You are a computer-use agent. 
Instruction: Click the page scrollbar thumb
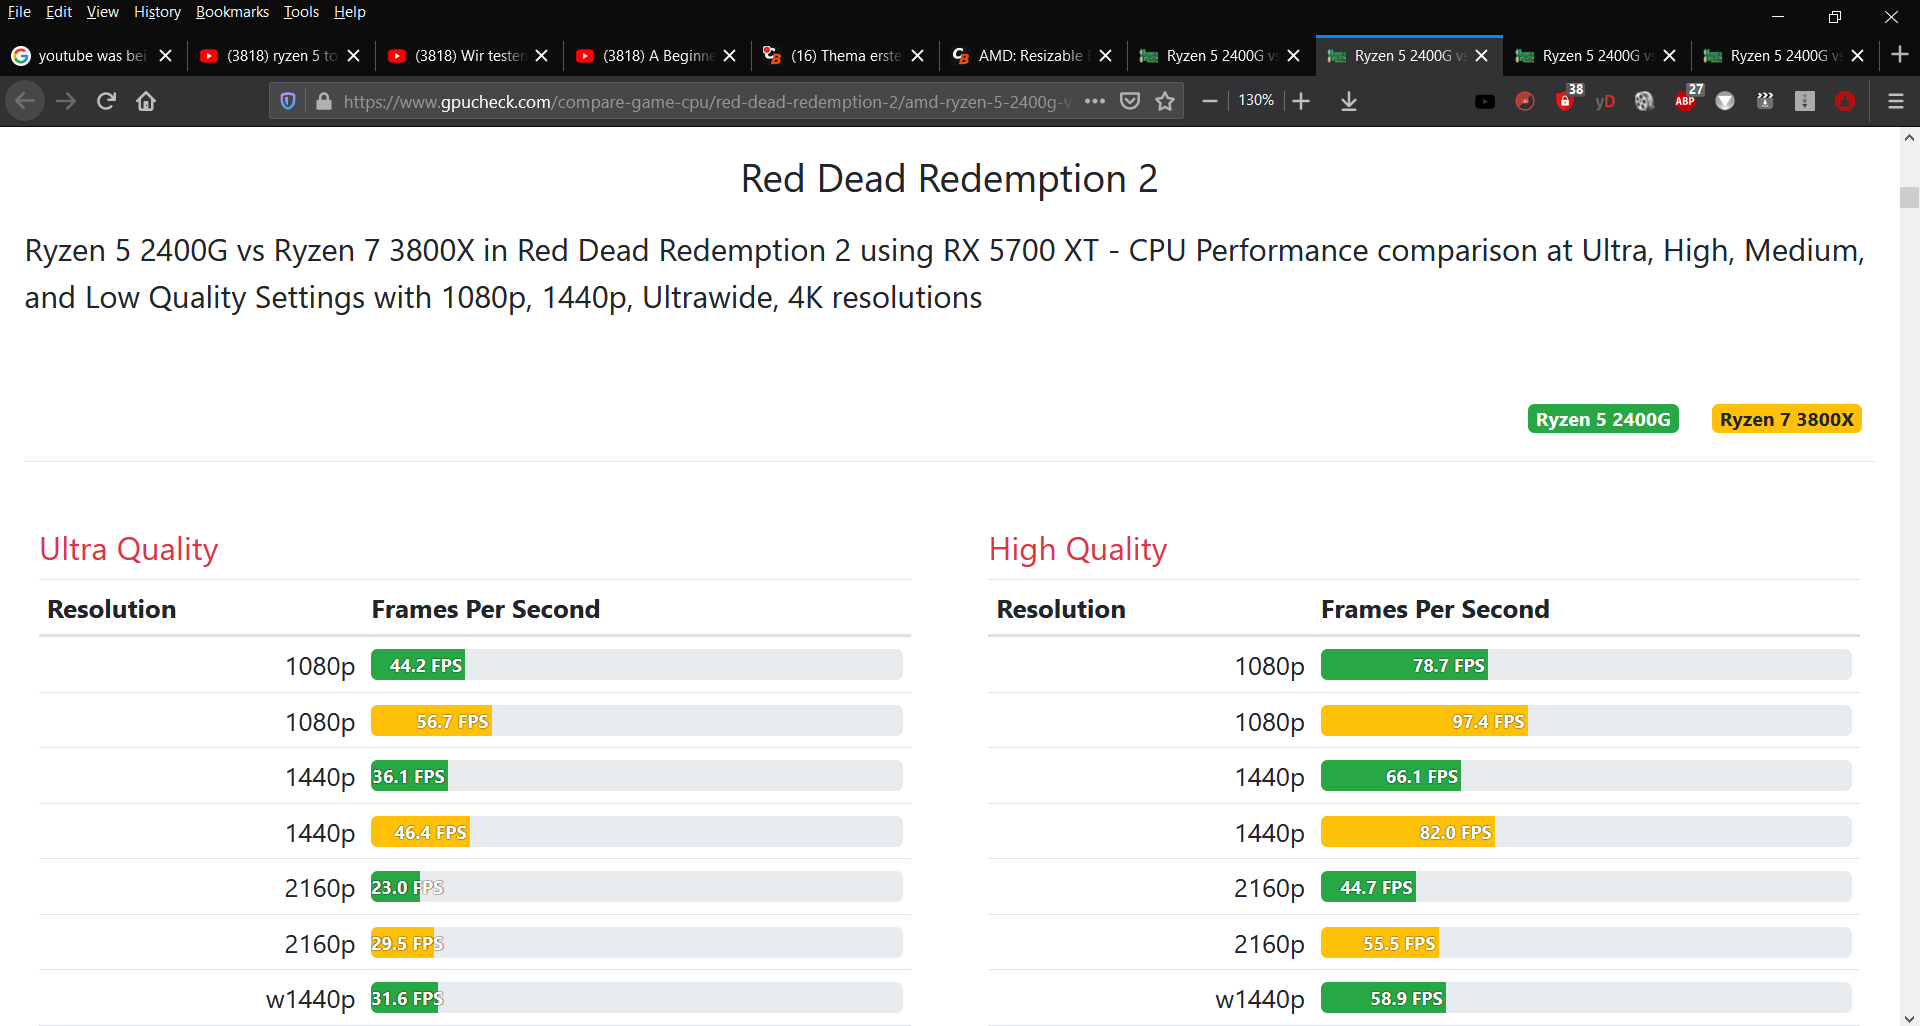click(x=1909, y=197)
